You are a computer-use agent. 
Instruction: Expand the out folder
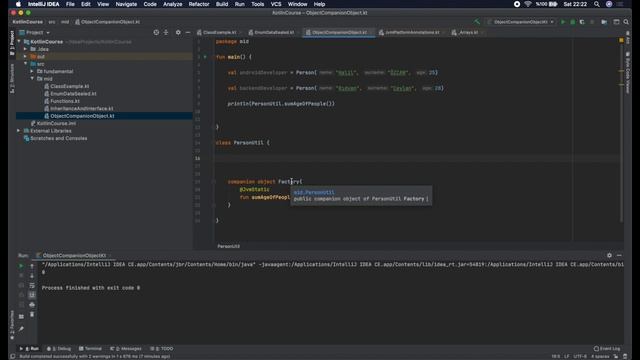point(26,56)
